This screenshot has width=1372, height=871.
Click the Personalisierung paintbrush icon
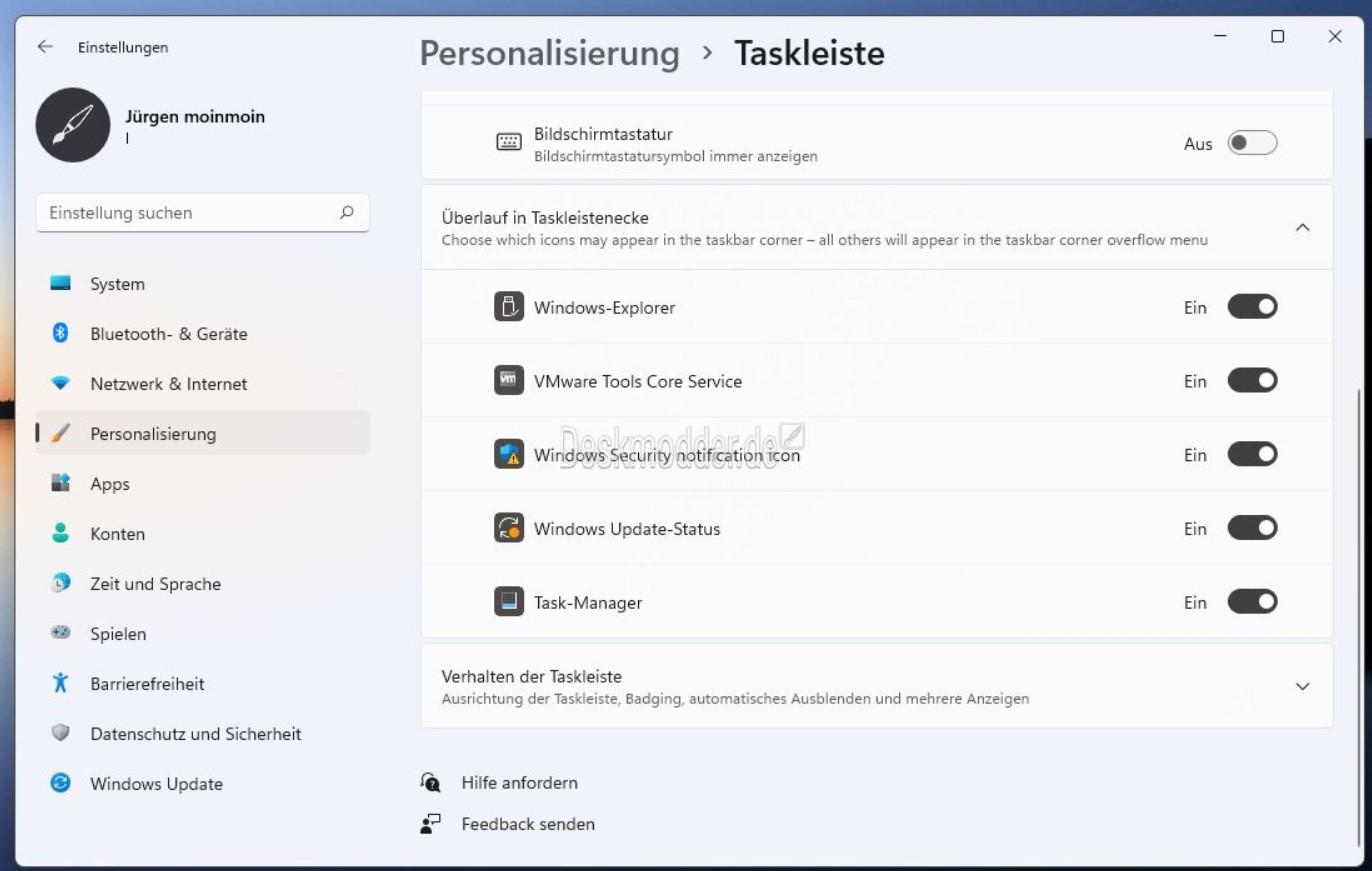pos(61,434)
